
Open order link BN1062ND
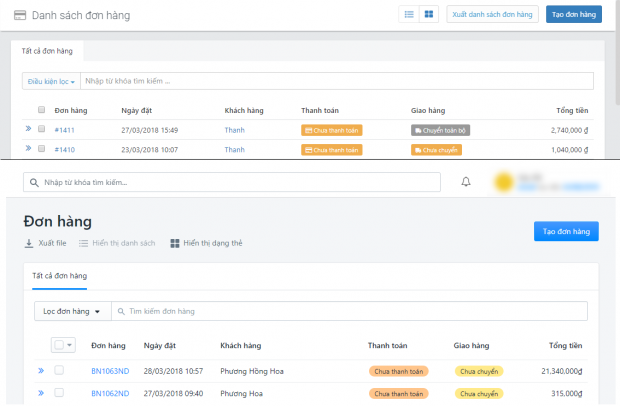pyautogui.click(x=109, y=393)
